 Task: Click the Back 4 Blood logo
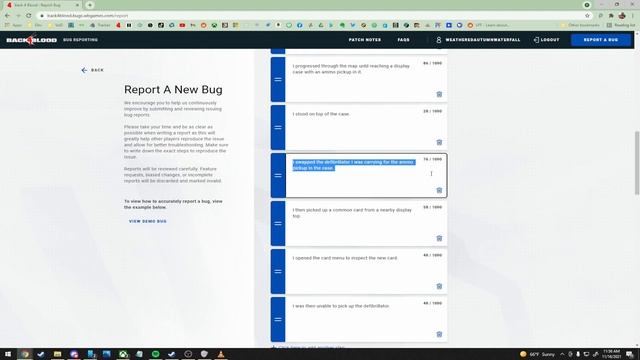31,40
